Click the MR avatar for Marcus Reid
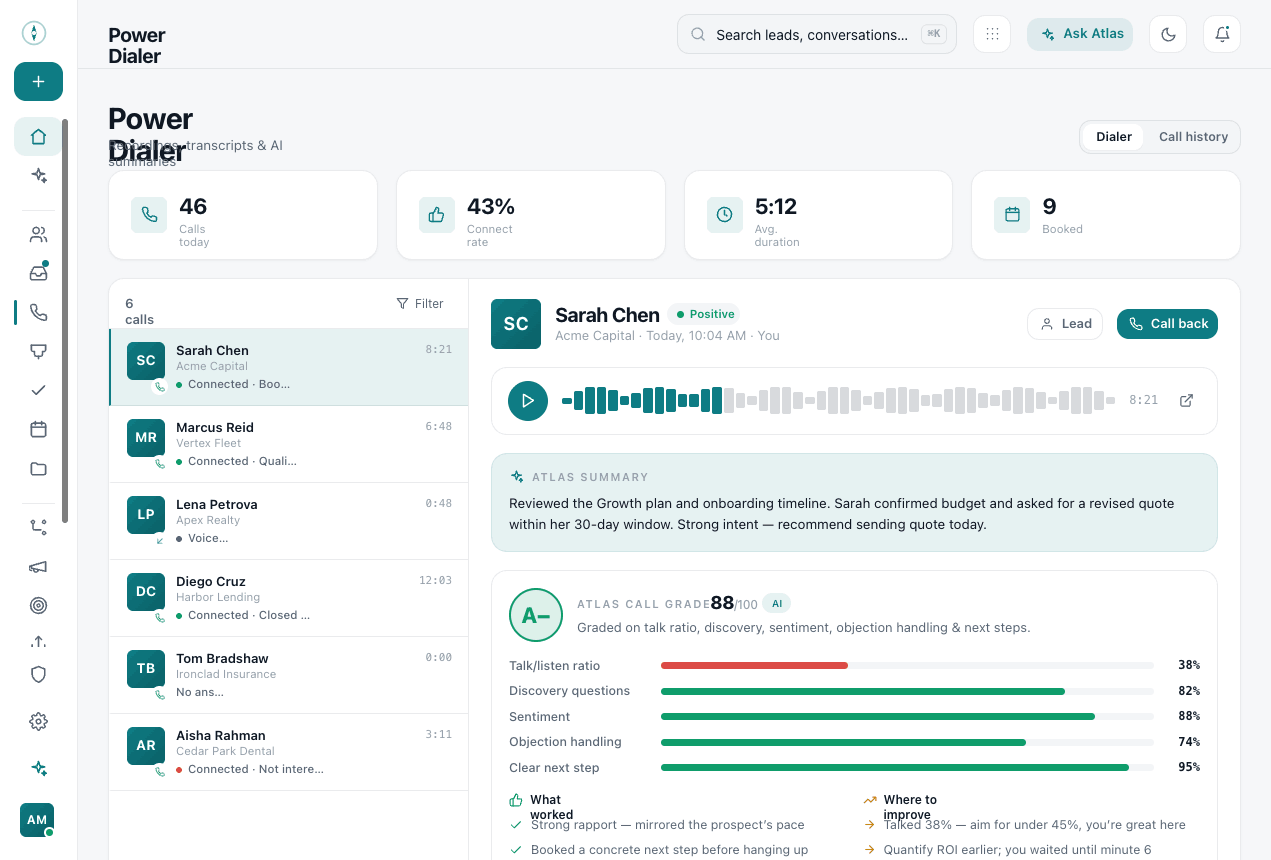This screenshot has width=1271, height=860. (x=146, y=438)
